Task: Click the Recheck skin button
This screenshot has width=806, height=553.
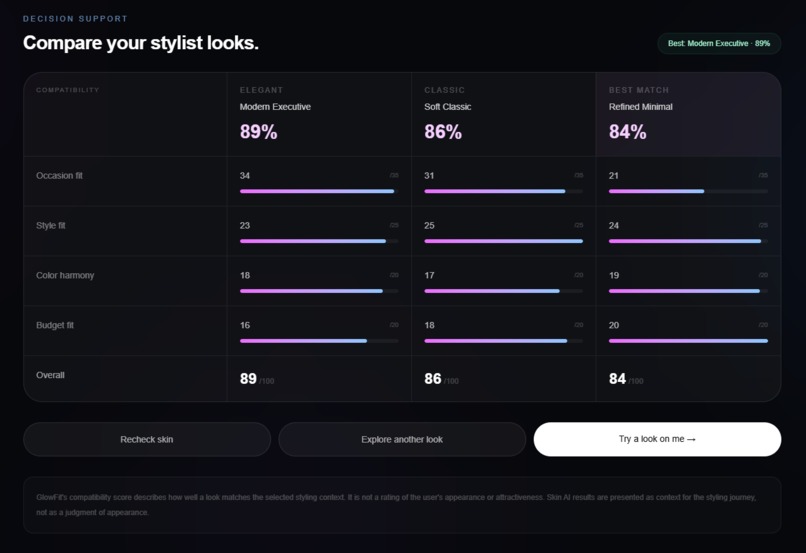Action: (x=147, y=439)
